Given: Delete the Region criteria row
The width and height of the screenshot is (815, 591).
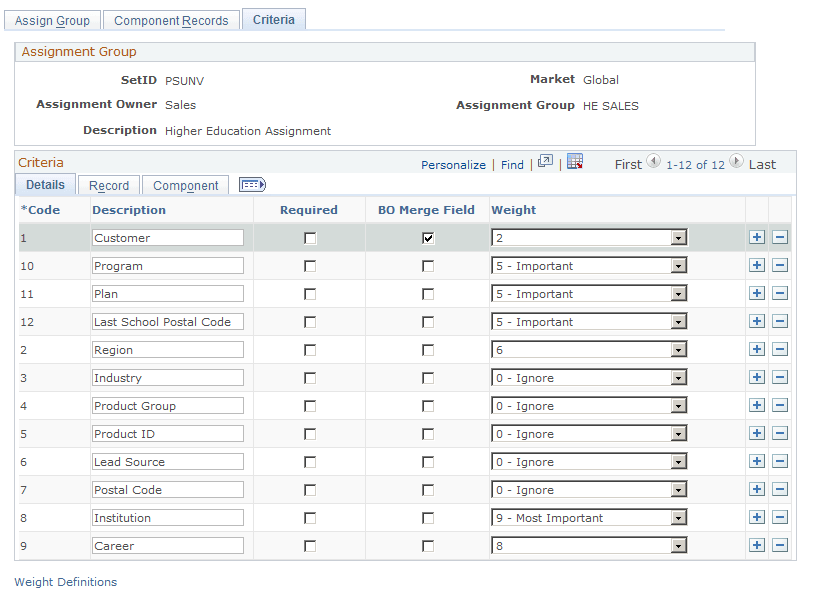Looking at the screenshot, I should (779, 349).
